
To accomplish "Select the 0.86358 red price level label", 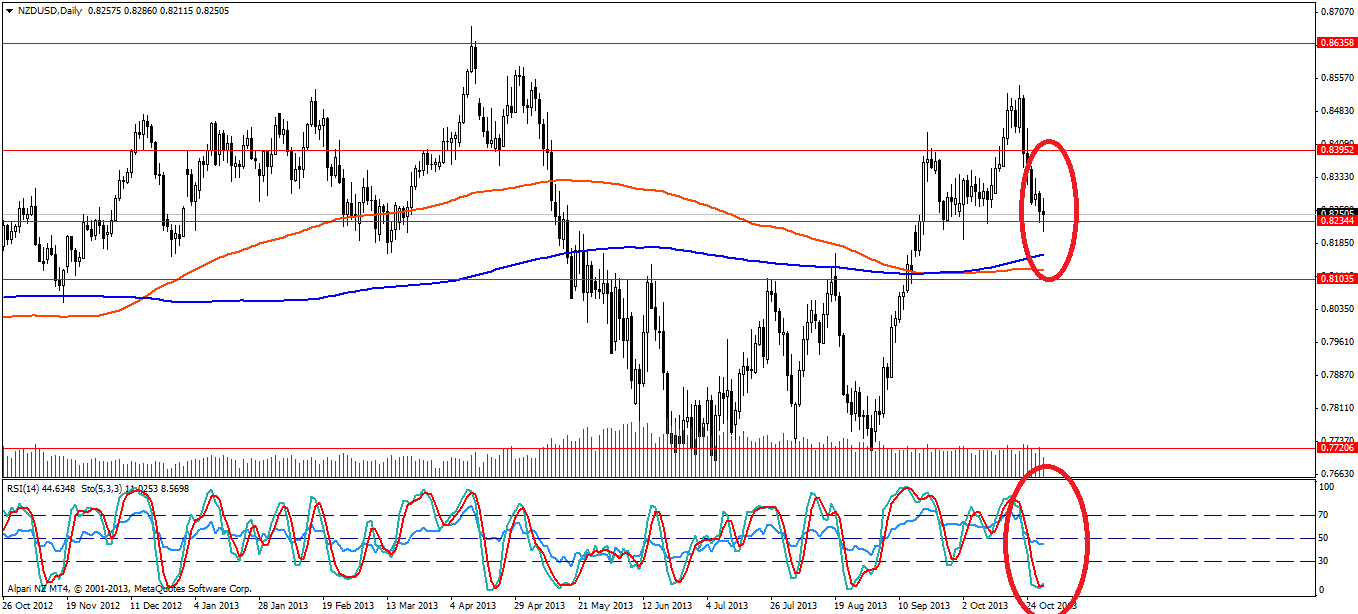I will (x=1338, y=43).
